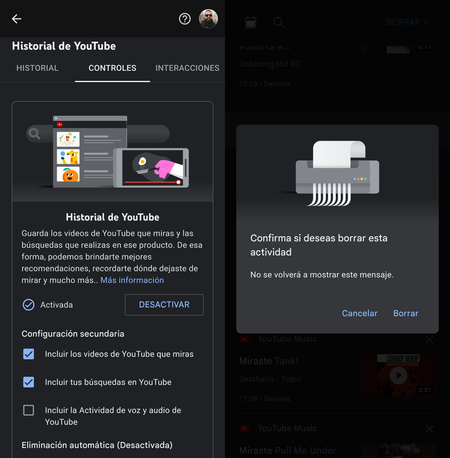Uncheck Incluir los videos de YouTube que miras
Screen dimensions: 450x458
(29, 354)
